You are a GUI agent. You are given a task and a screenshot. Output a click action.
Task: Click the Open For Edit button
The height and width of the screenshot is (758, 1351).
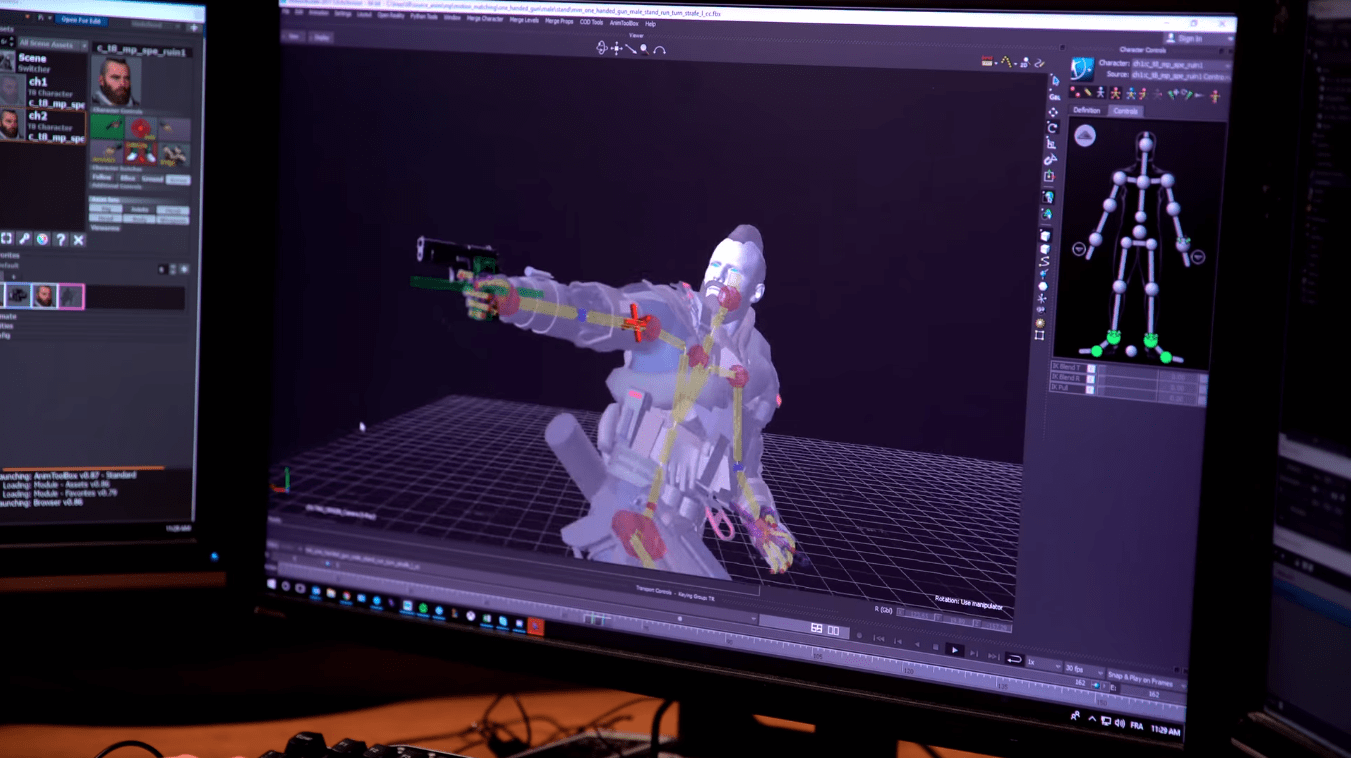tap(81, 20)
